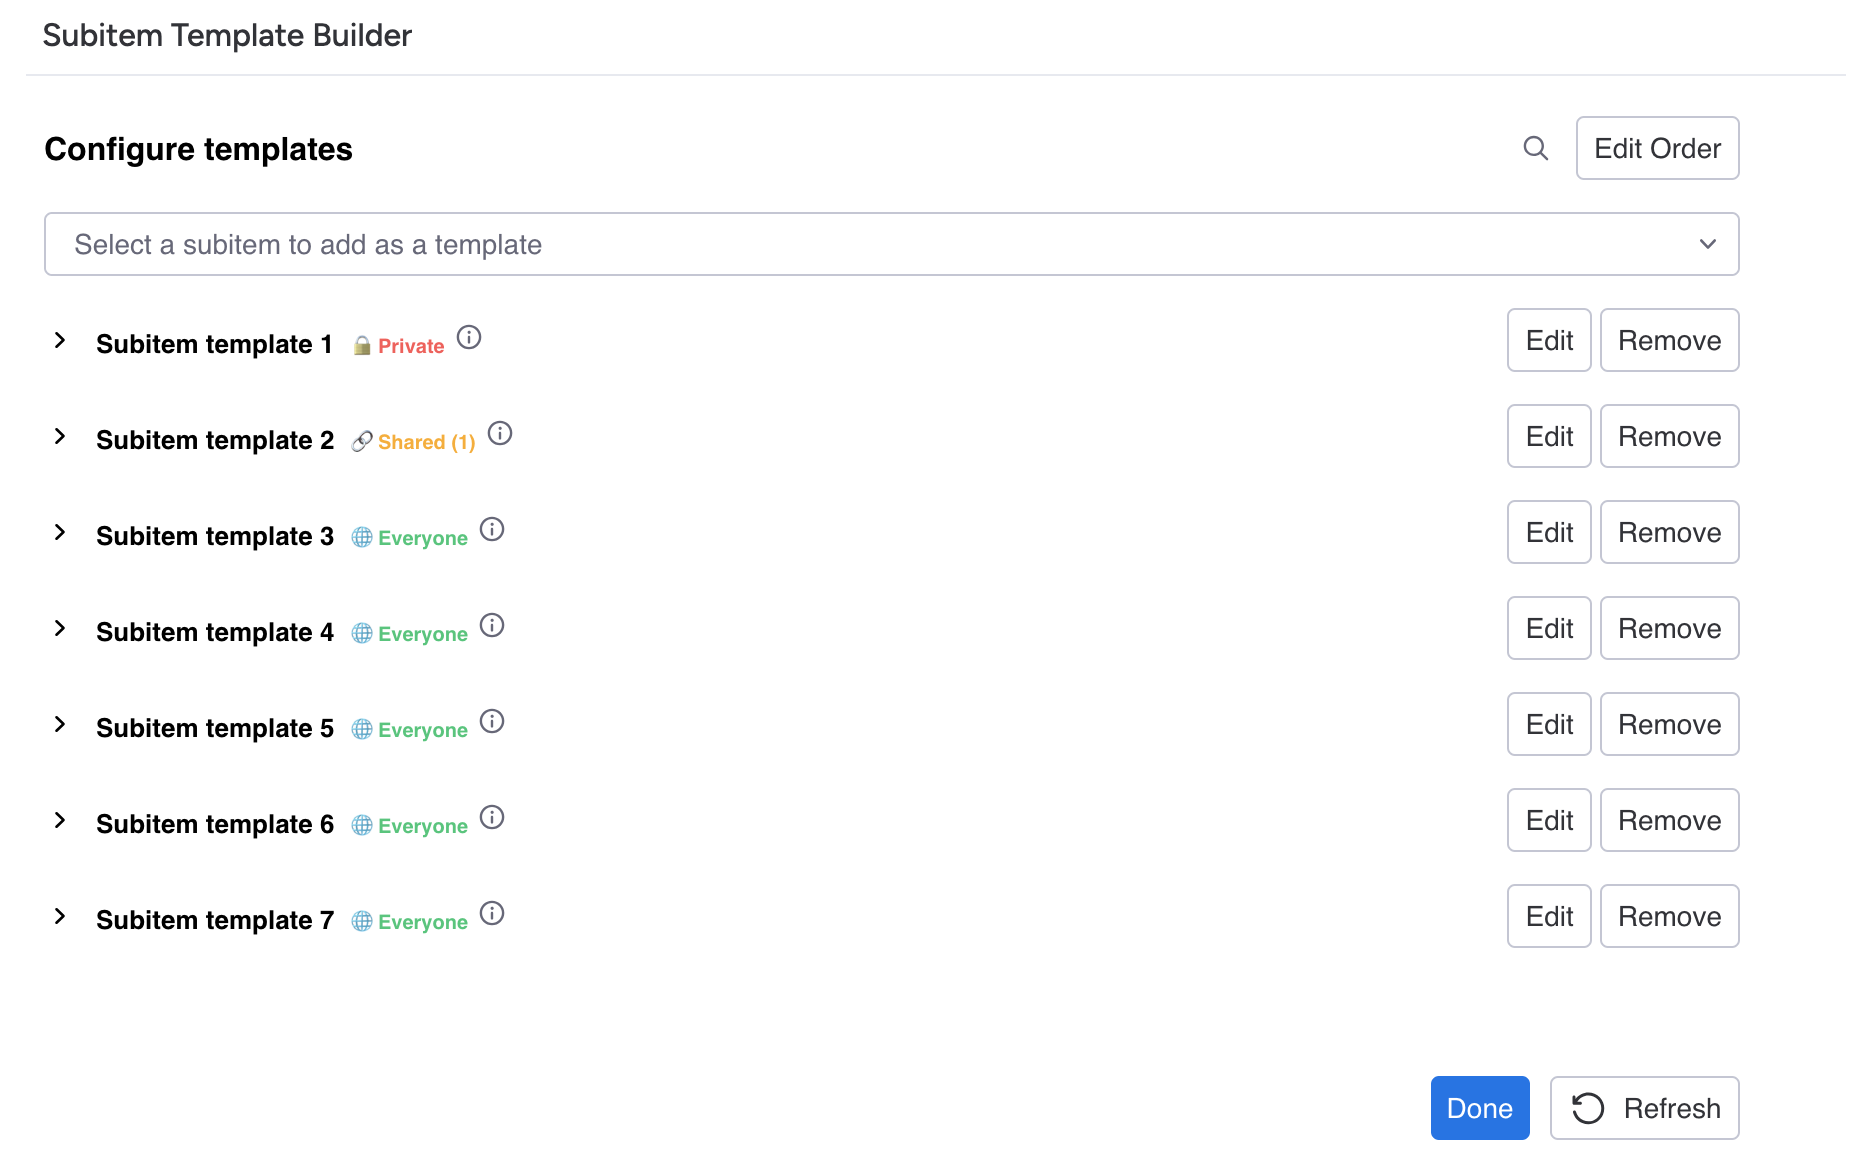Click 'Everyone' label on Subitem template 6

tap(423, 826)
